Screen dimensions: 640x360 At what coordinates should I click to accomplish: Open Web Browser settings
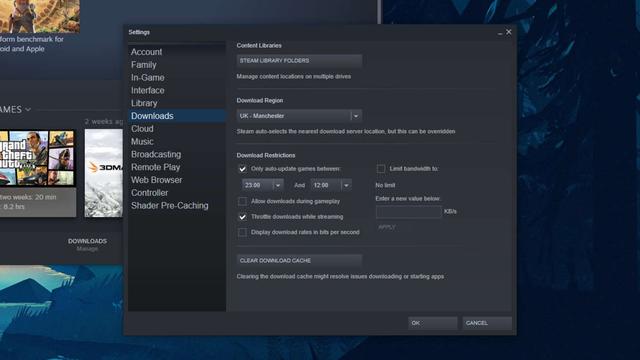coord(156,180)
